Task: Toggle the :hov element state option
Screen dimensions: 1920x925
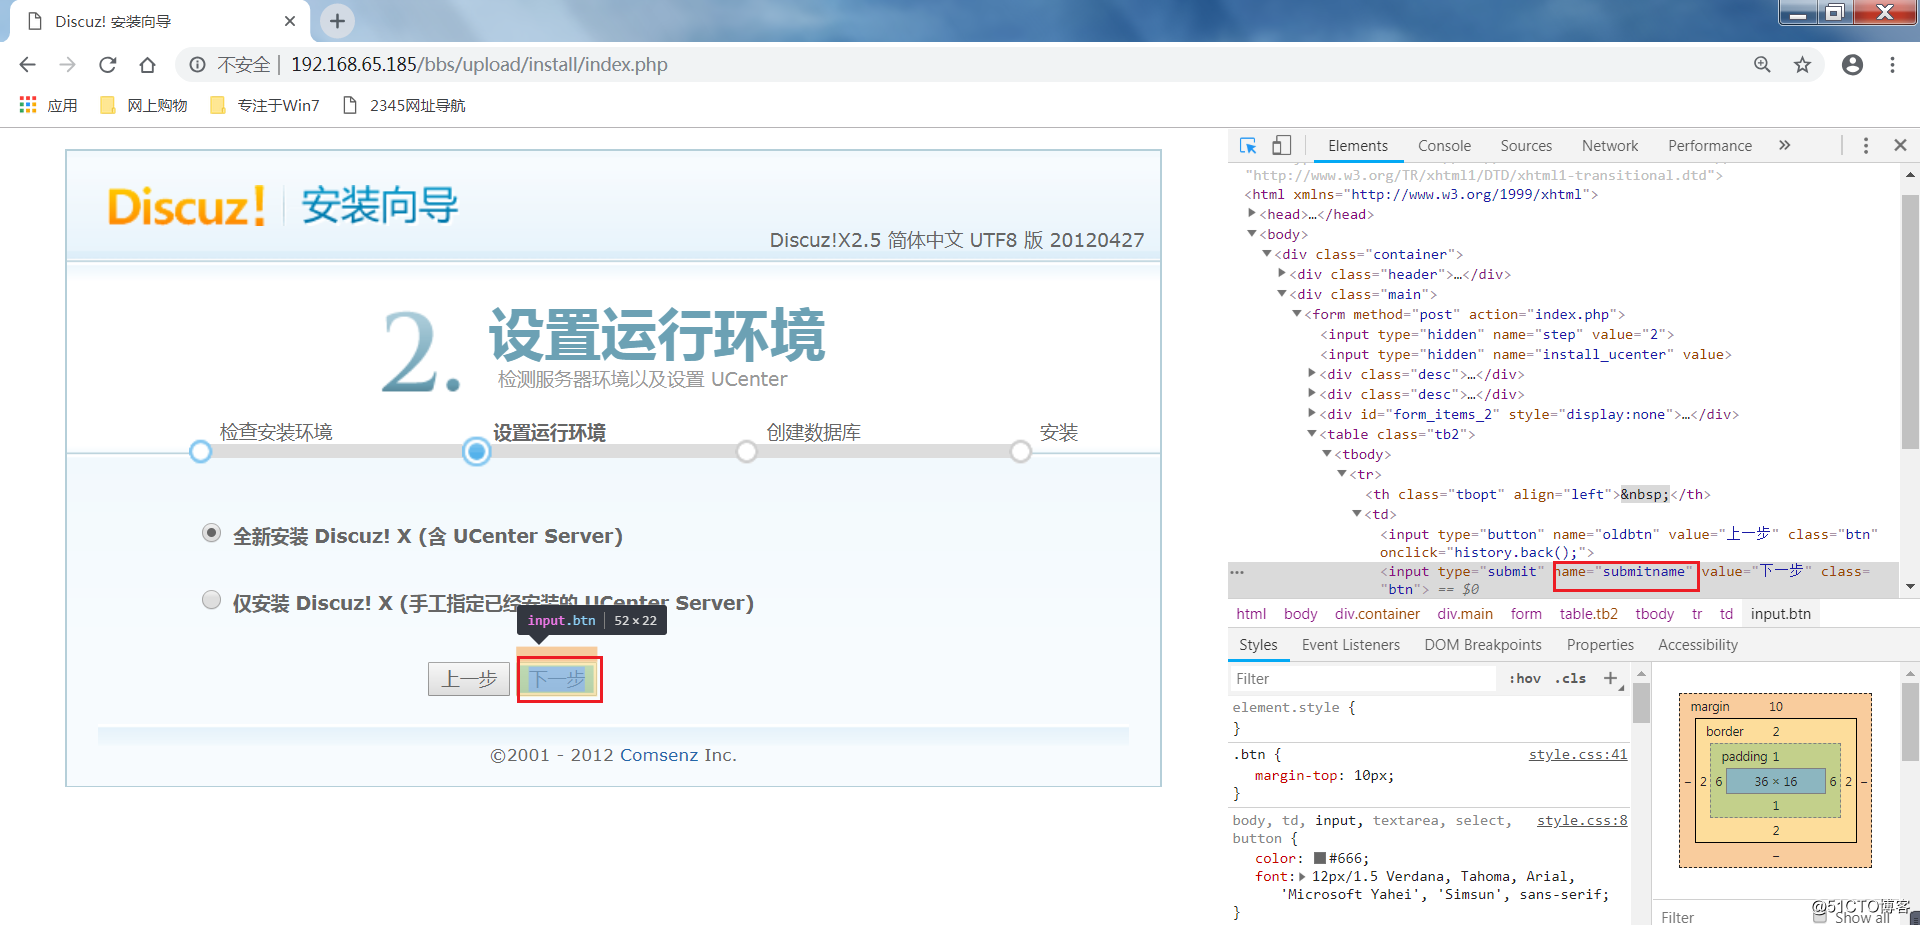Action: 1525,678
